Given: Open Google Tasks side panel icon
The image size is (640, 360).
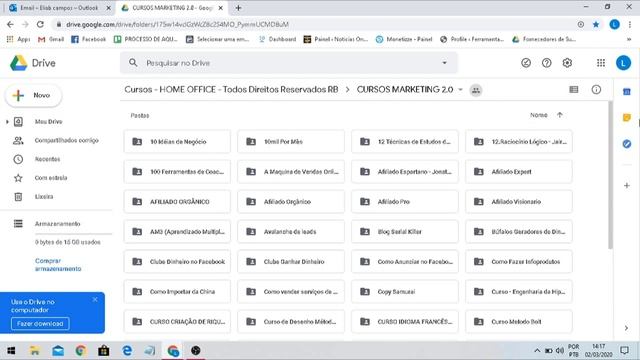Looking at the screenshot, I should pos(627,144).
